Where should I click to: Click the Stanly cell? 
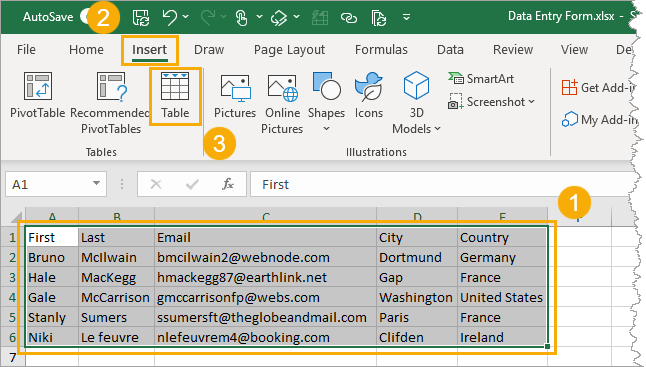click(x=51, y=318)
